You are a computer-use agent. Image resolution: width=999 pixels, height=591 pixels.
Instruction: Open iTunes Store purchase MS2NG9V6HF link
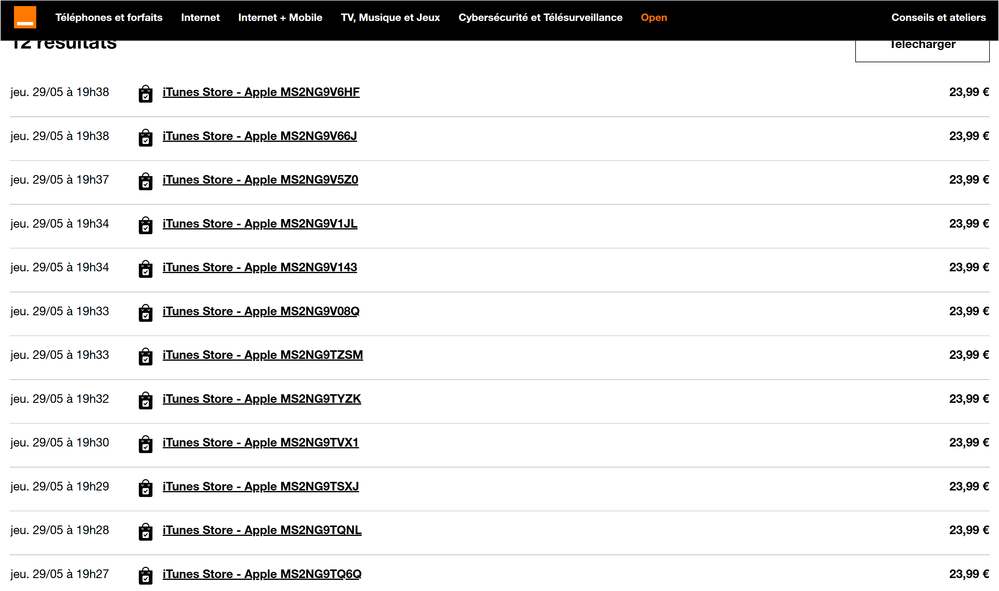(x=261, y=92)
